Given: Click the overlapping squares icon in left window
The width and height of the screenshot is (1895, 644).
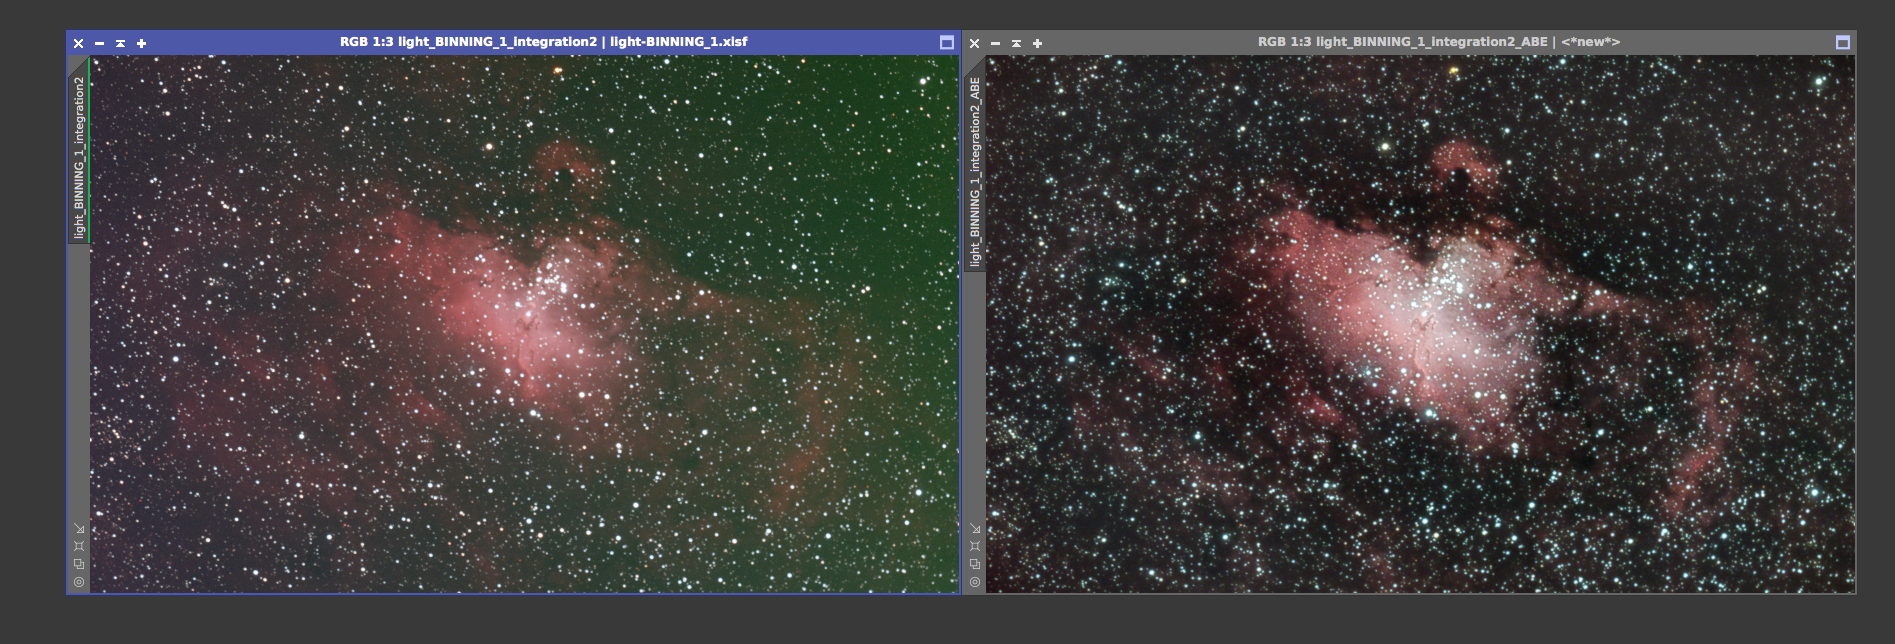Looking at the screenshot, I should tap(79, 564).
